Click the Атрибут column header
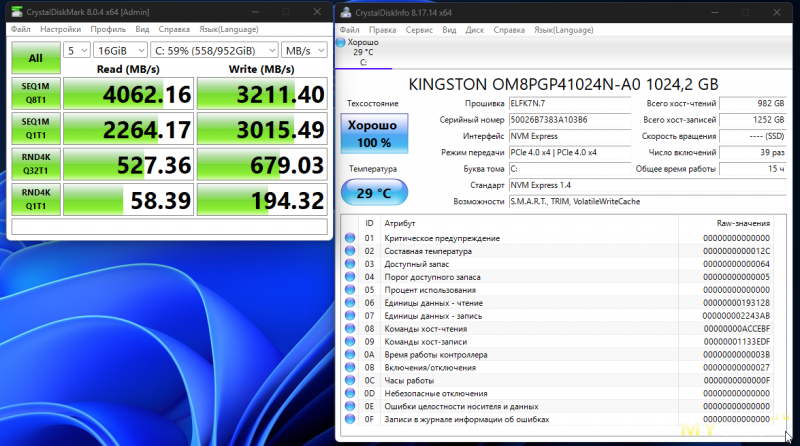800x446 pixels. click(399, 224)
